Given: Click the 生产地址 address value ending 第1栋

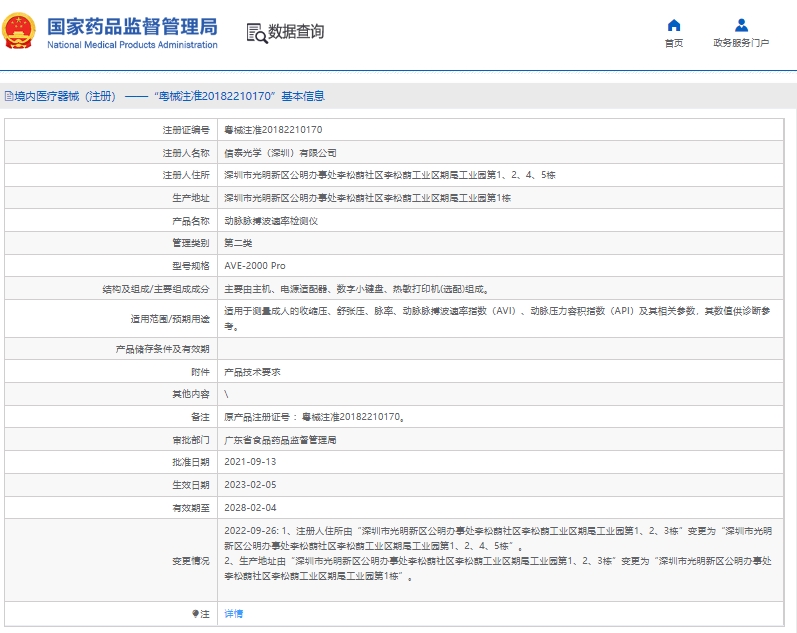Looking at the screenshot, I should coord(367,198).
